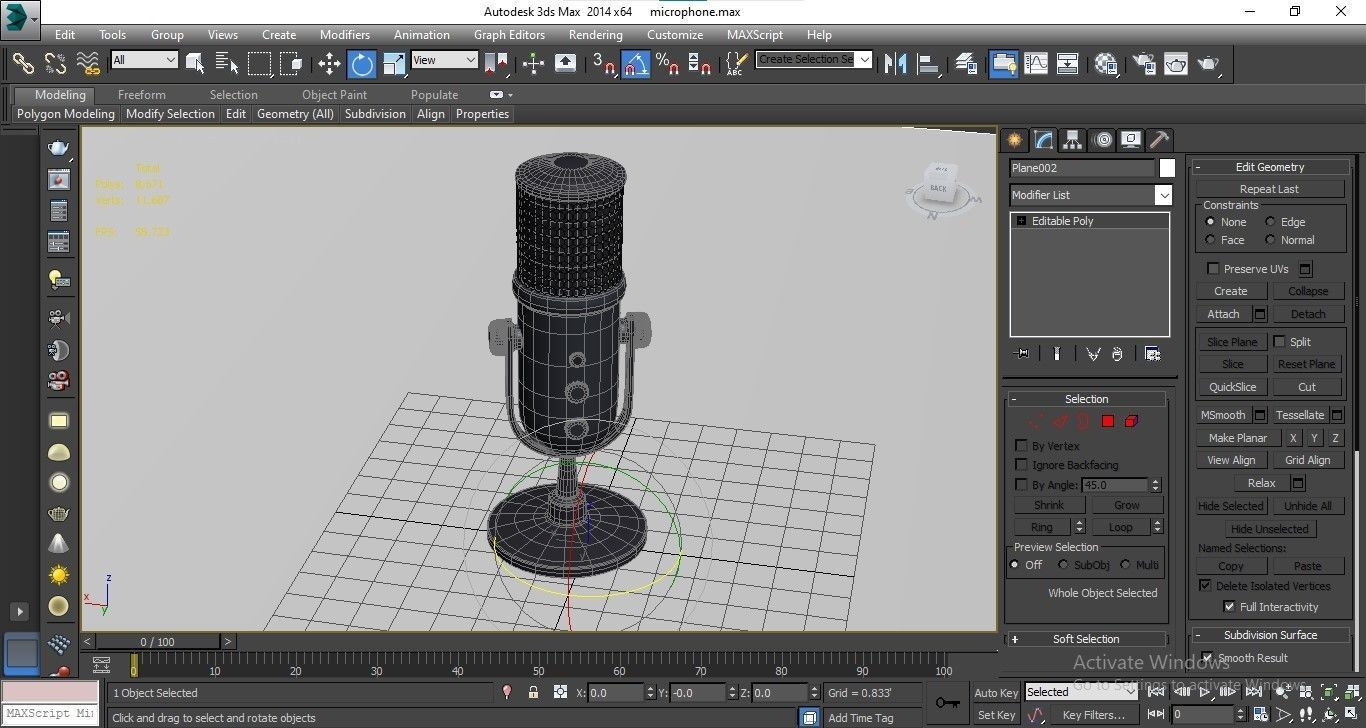
Task: Enable Ignore Backfacing checkbox
Action: pos(1021,465)
